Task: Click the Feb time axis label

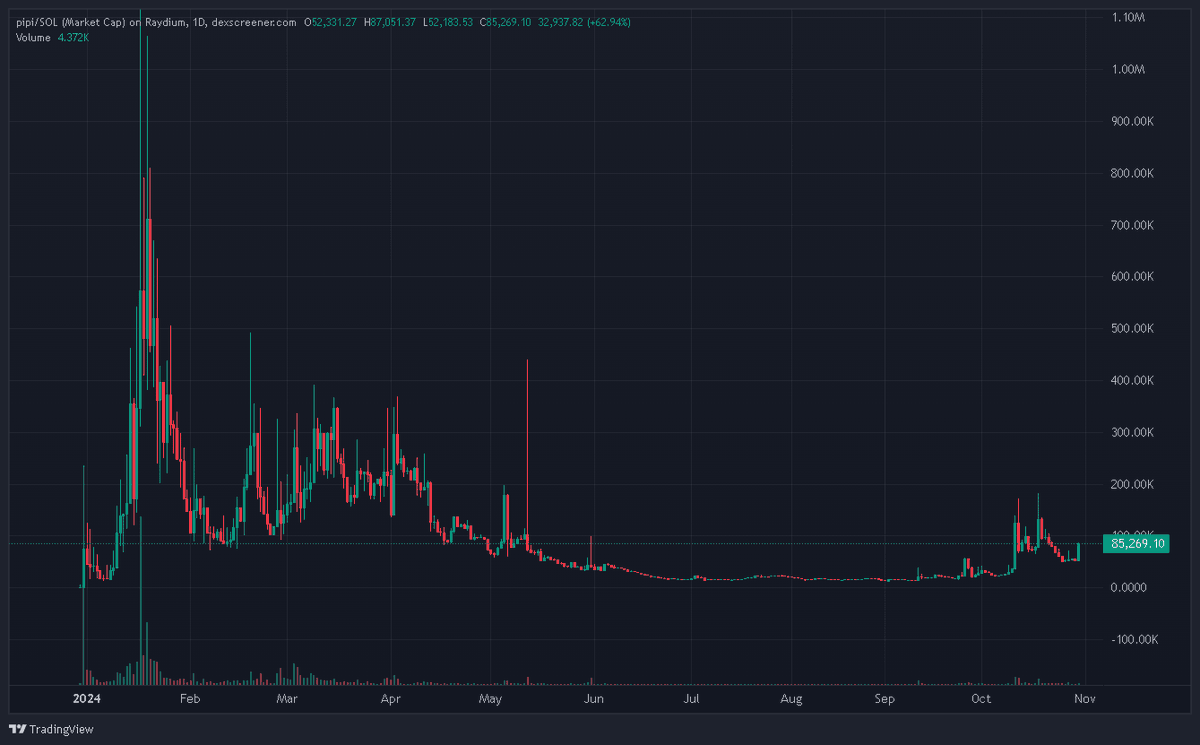Action: (190, 699)
